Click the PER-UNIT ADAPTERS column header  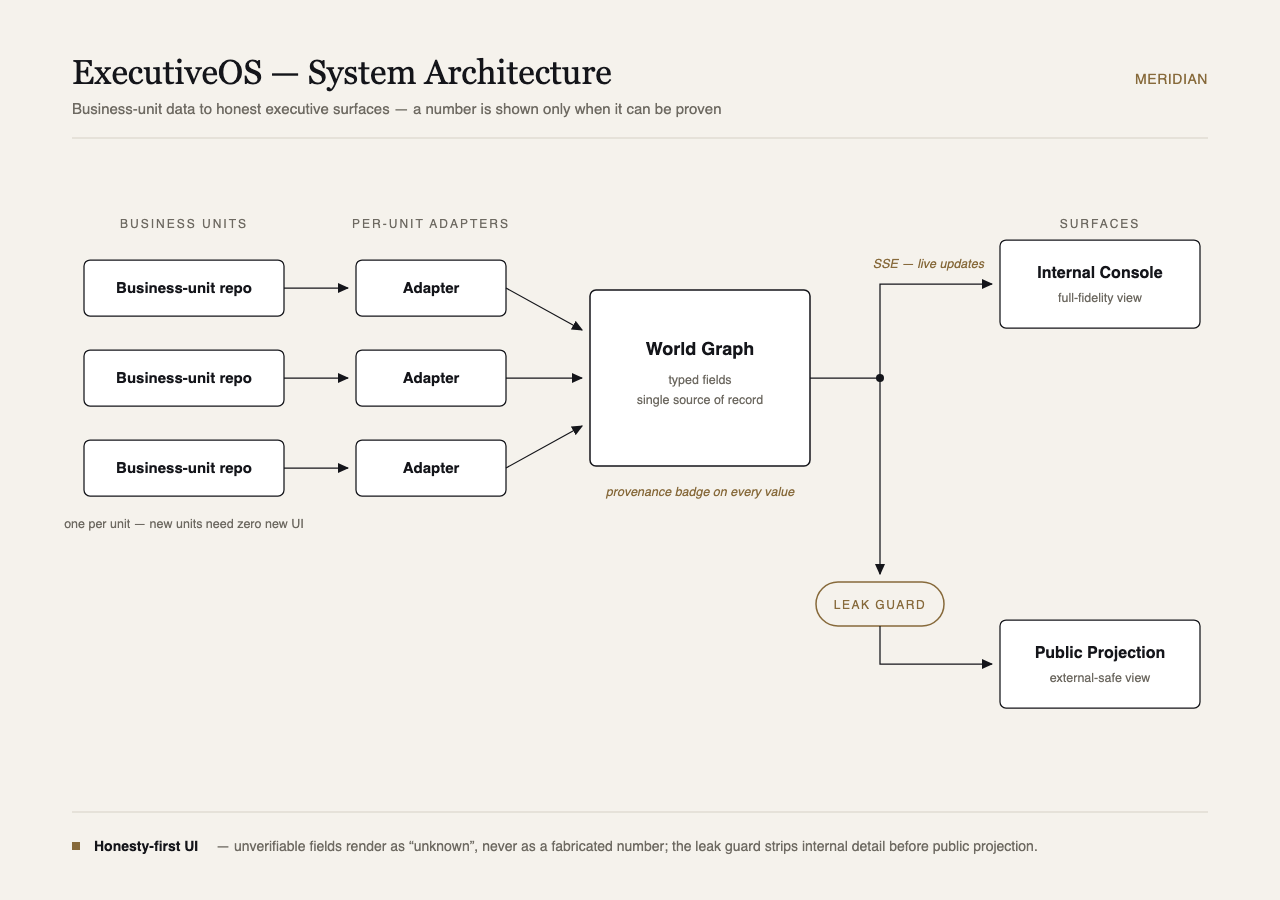pyautogui.click(x=431, y=224)
